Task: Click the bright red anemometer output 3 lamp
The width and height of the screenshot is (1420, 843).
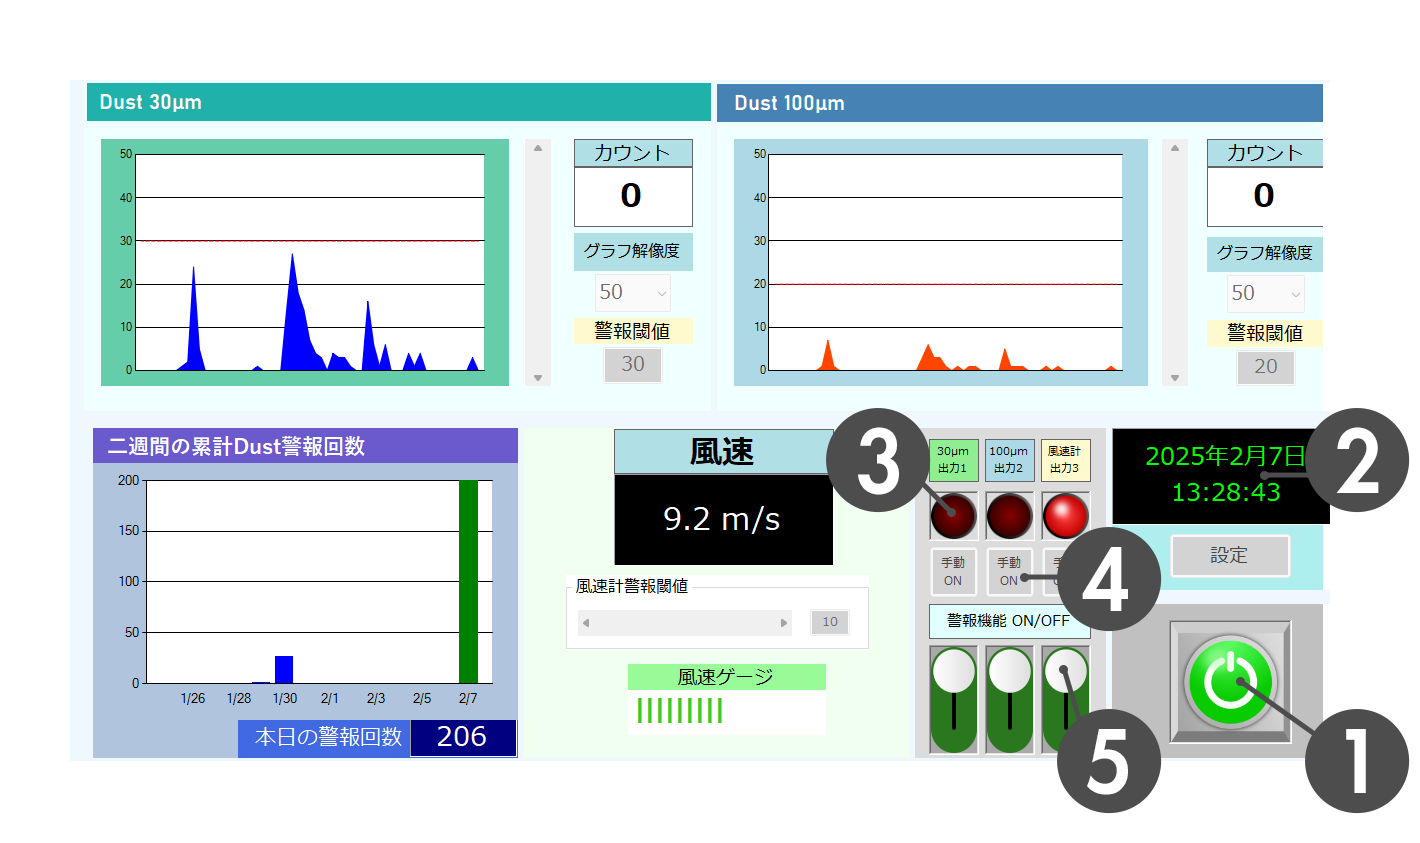Action: pyautogui.click(x=1065, y=516)
